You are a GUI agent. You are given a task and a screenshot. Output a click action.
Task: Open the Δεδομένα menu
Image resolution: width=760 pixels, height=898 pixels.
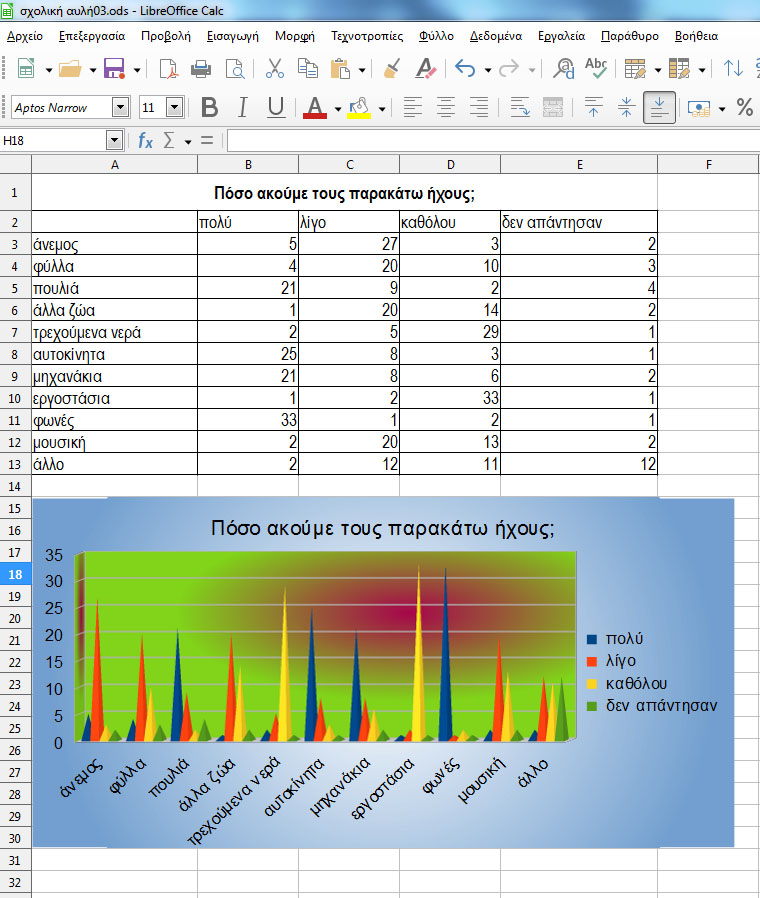tap(495, 35)
